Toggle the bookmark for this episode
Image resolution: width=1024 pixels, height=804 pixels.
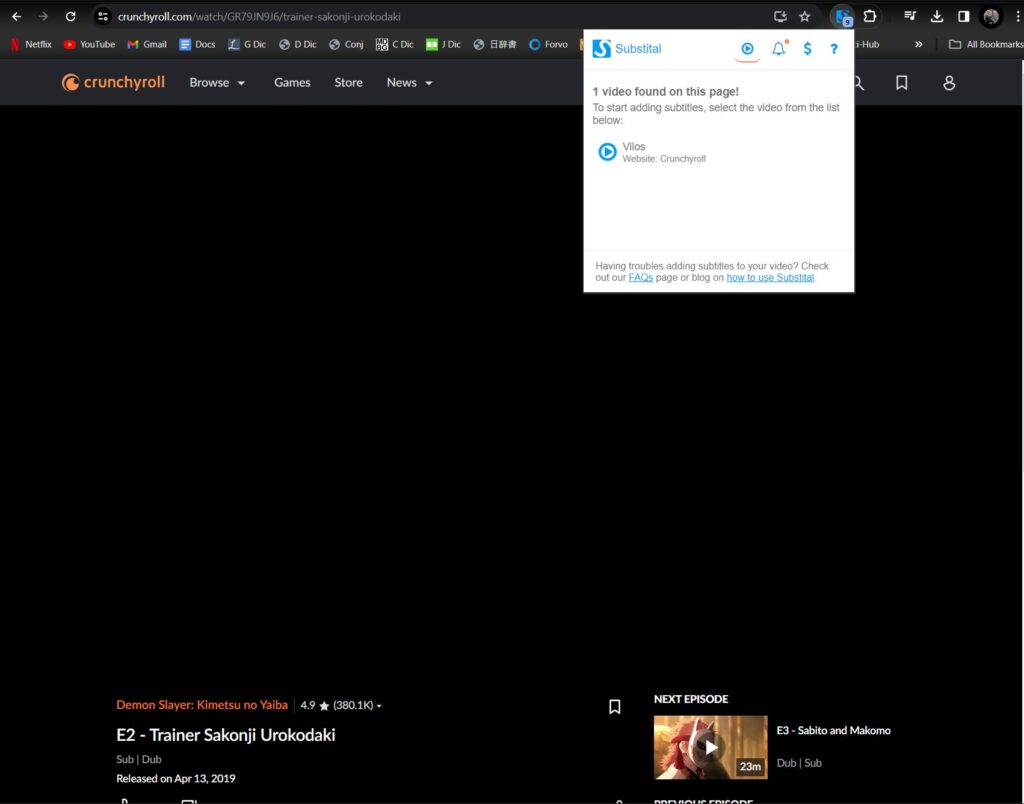pyautogui.click(x=614, y=707)
